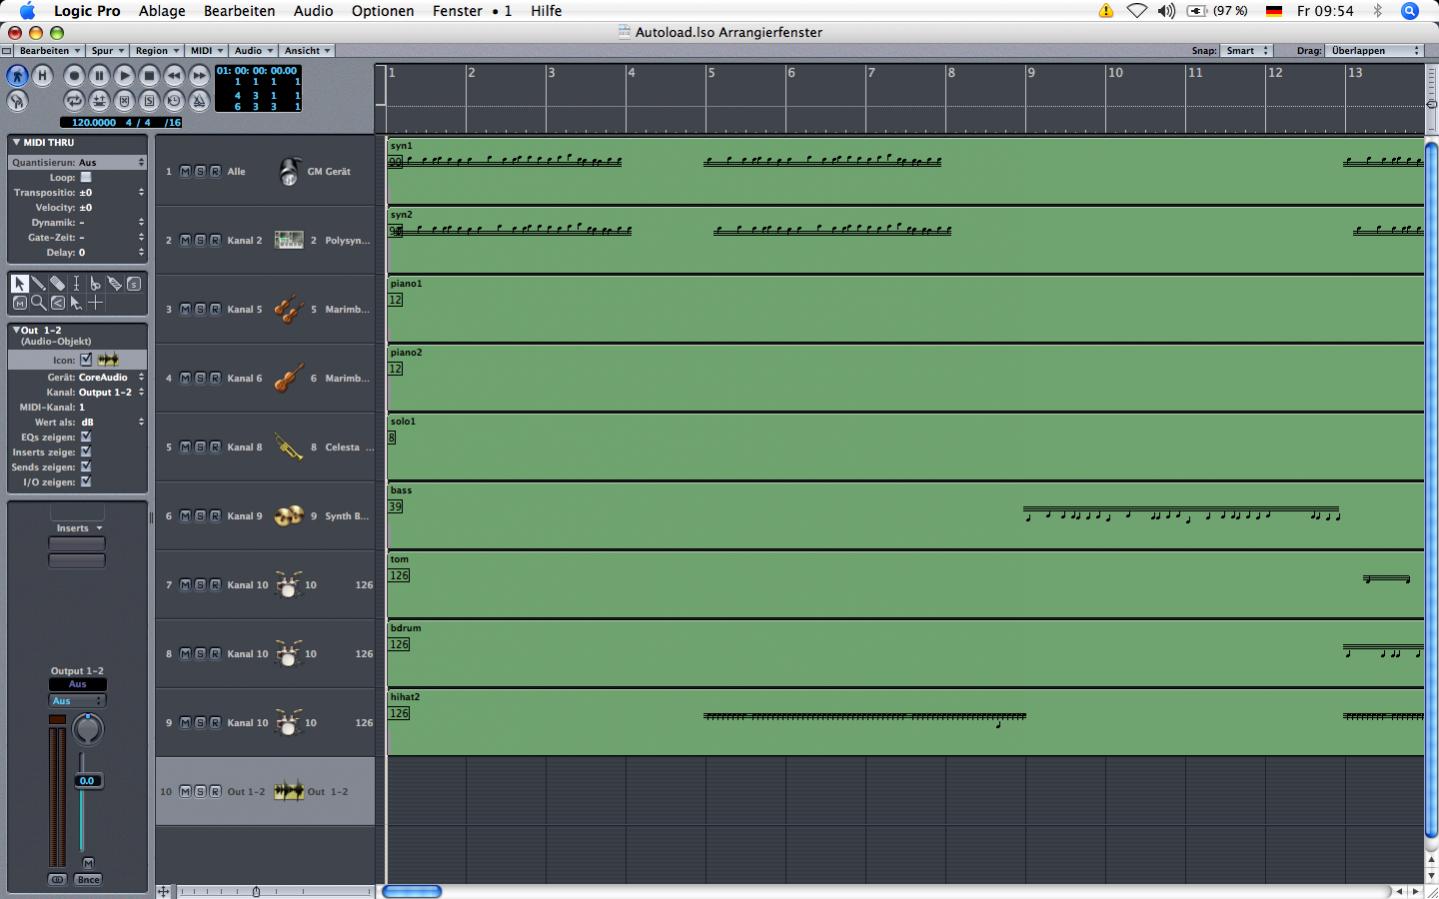Open the Fenster menu

[x=458, y=11]
